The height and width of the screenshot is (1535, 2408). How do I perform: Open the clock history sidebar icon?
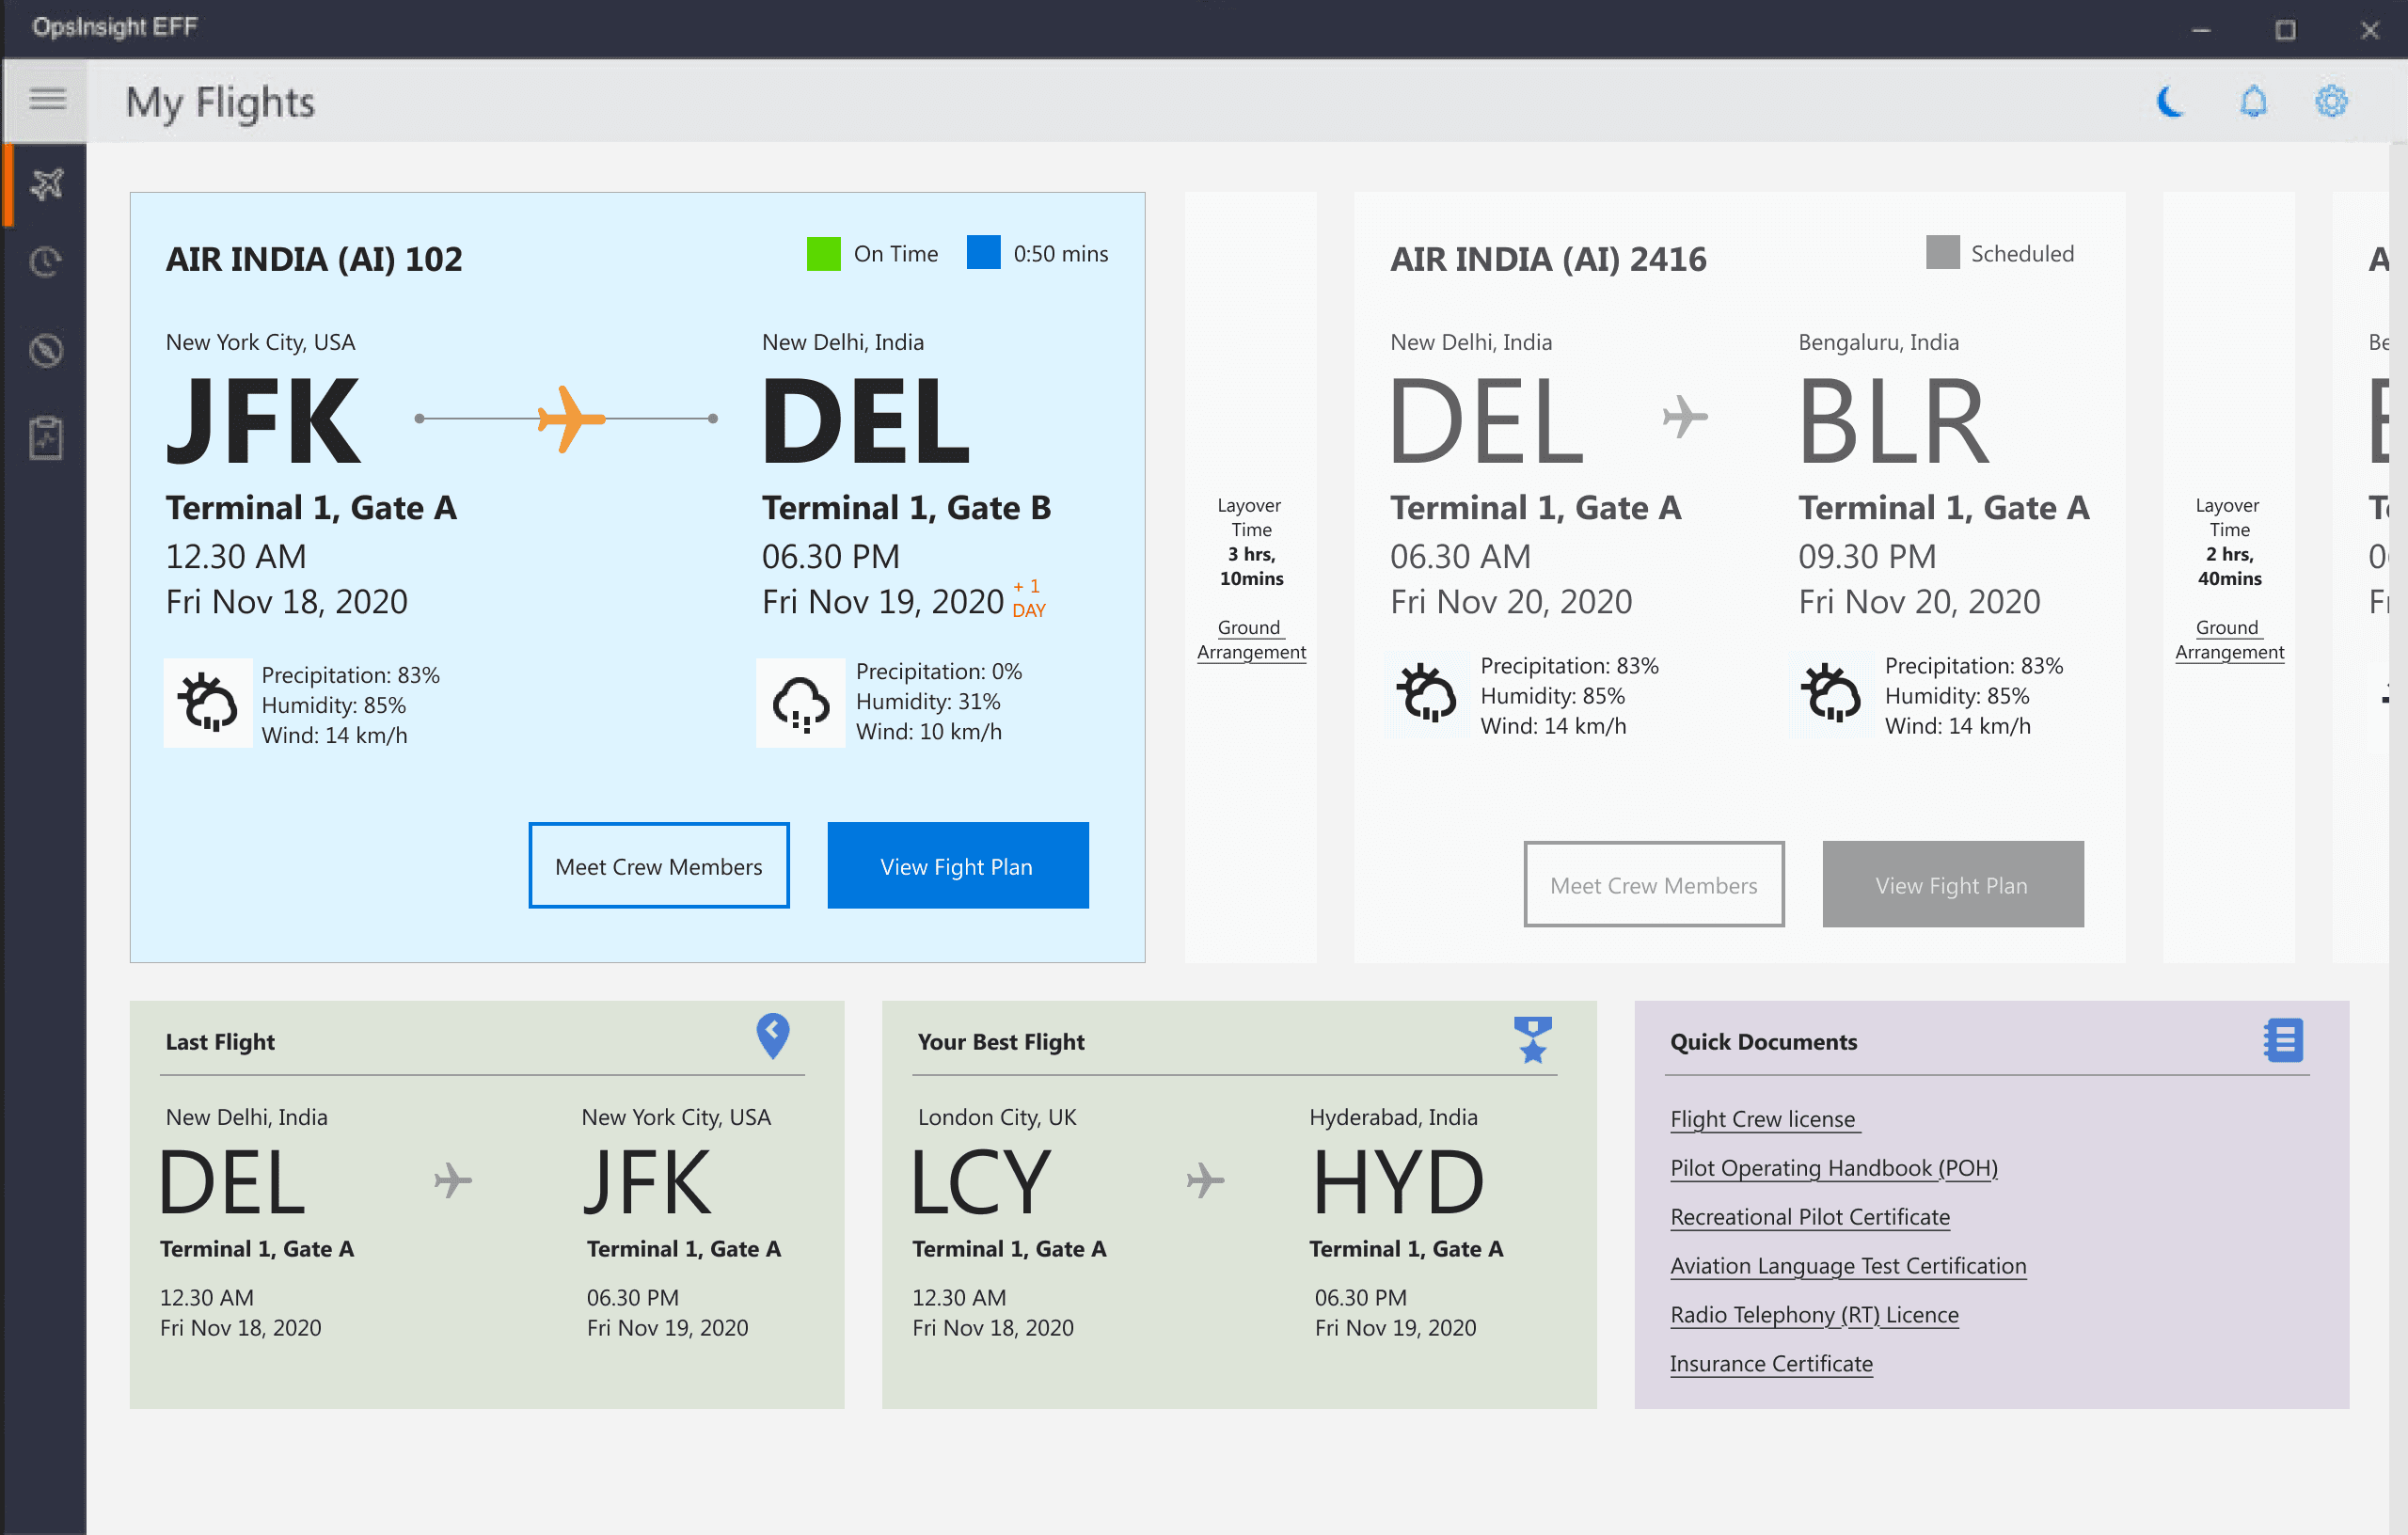(46, 263)
